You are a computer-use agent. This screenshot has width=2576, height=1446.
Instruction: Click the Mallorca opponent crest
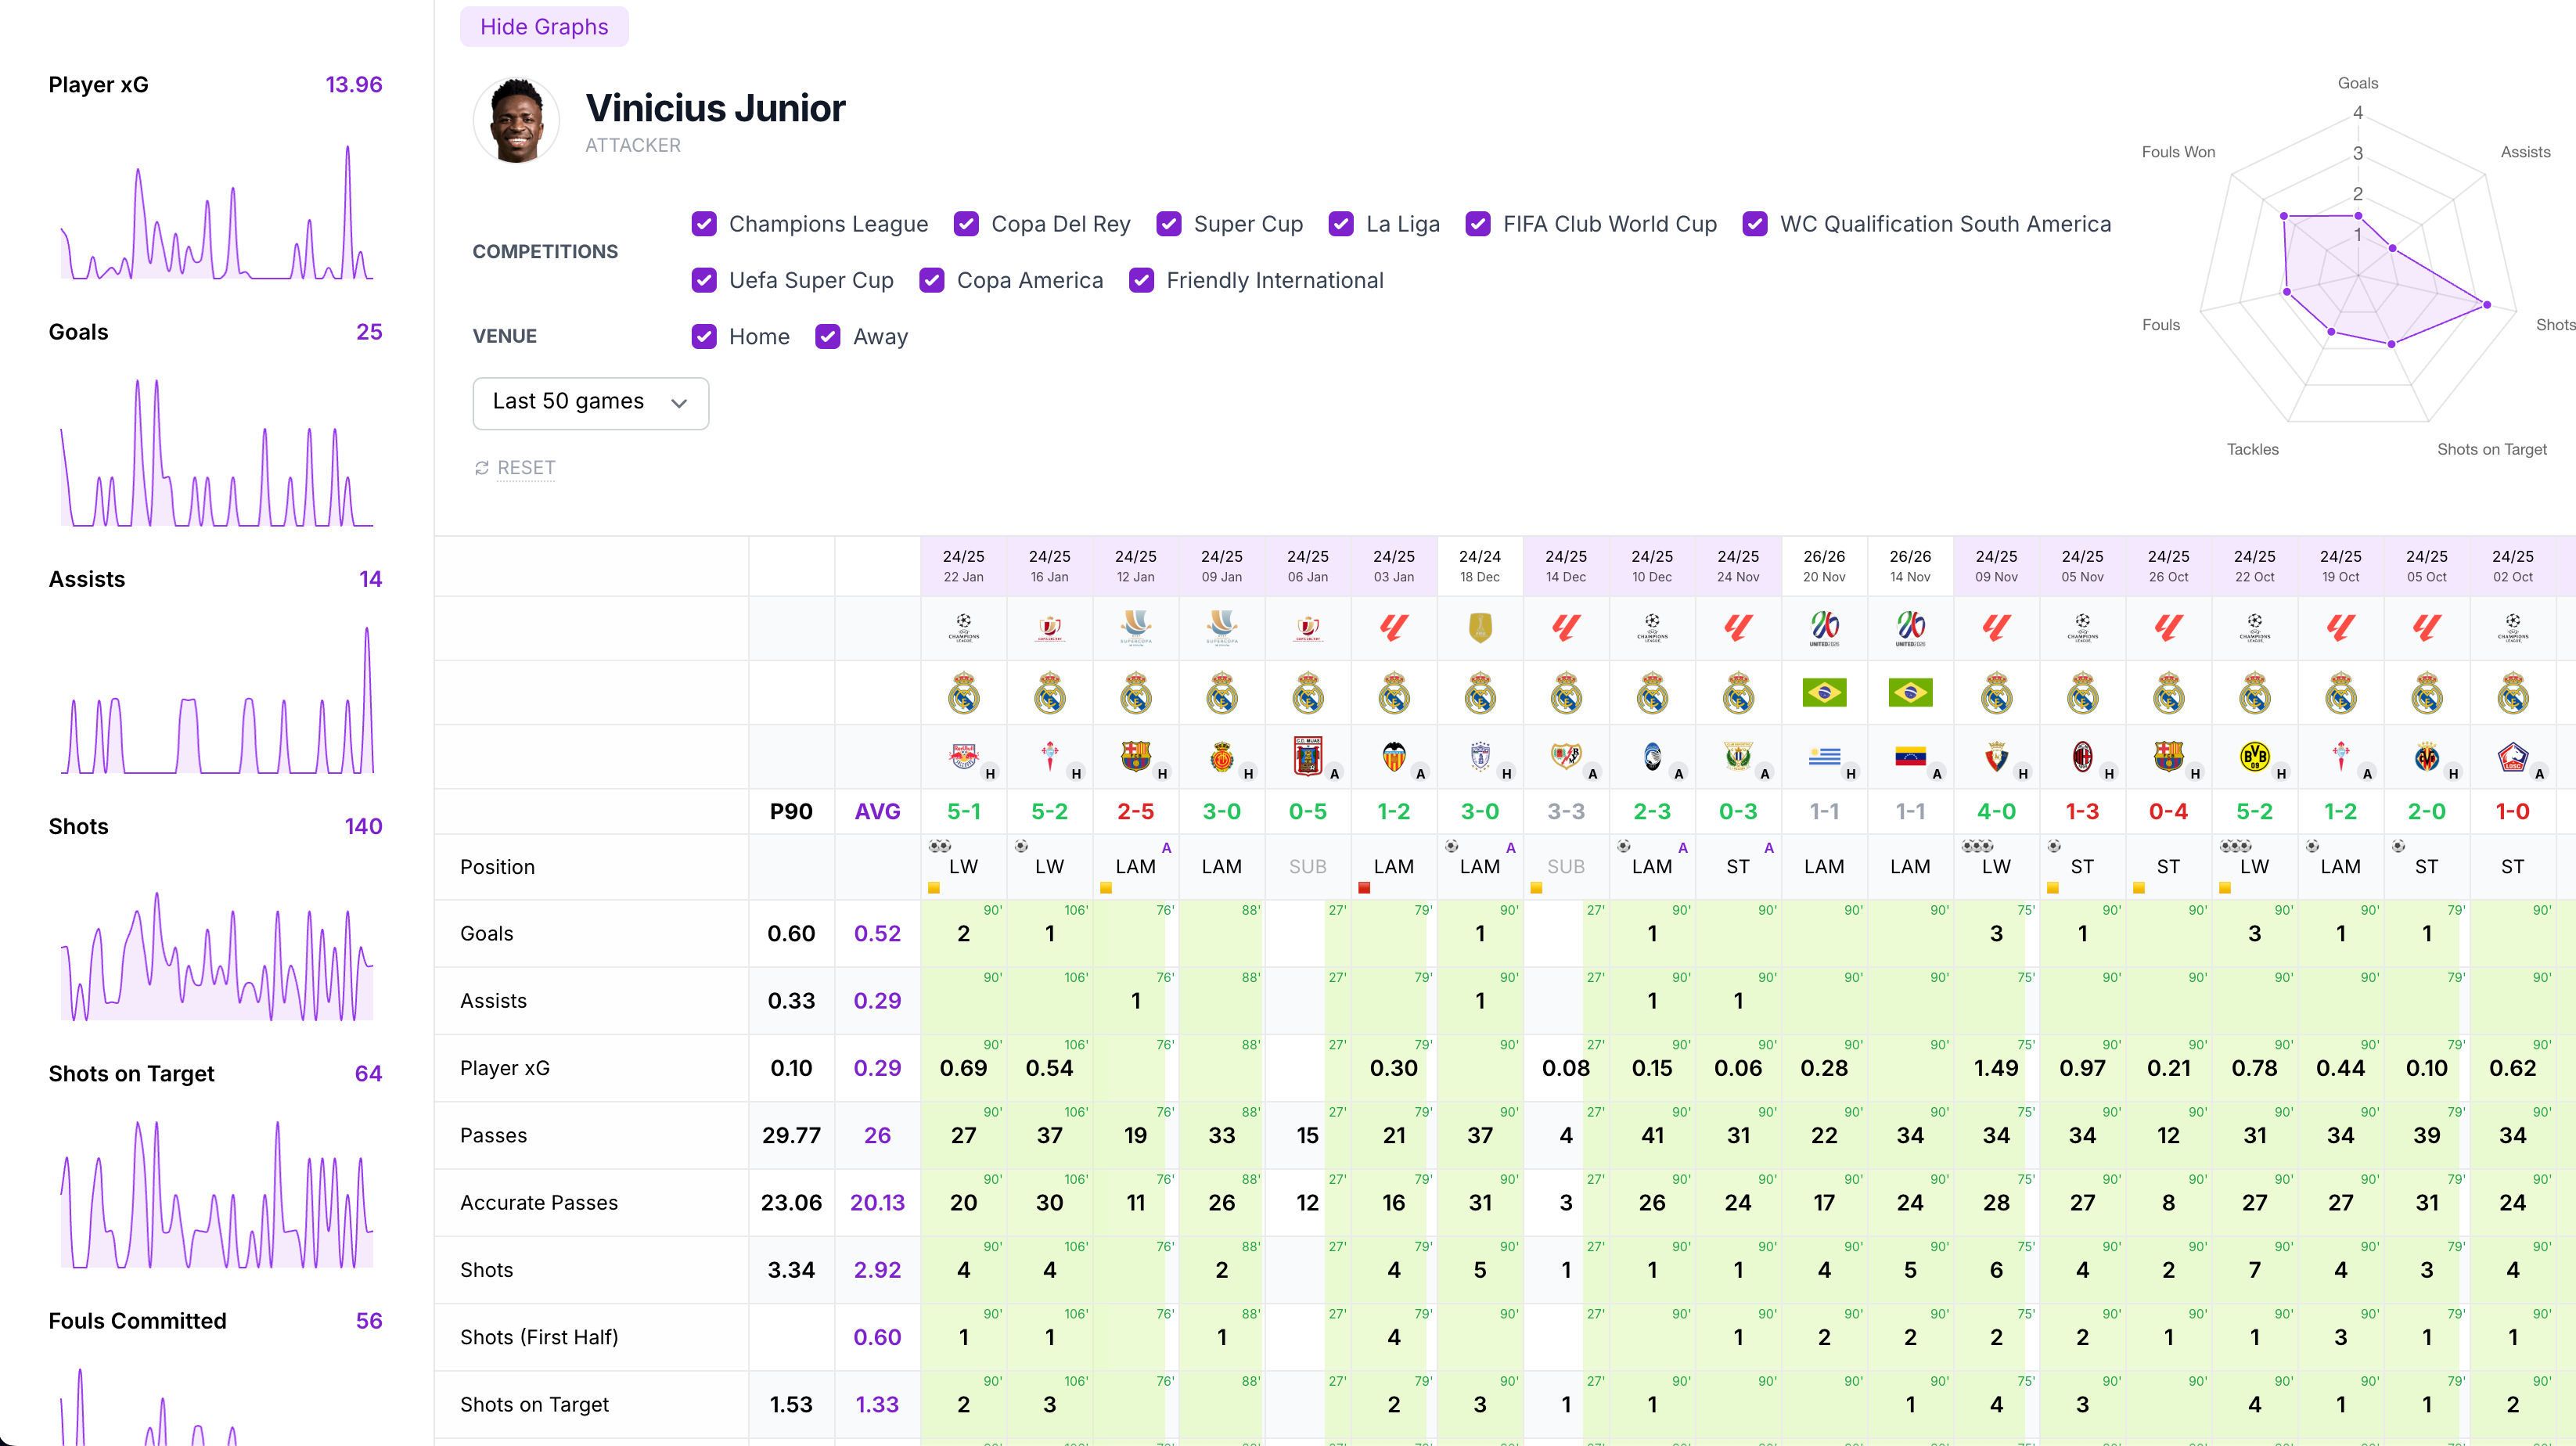[x=1222, y=758]
